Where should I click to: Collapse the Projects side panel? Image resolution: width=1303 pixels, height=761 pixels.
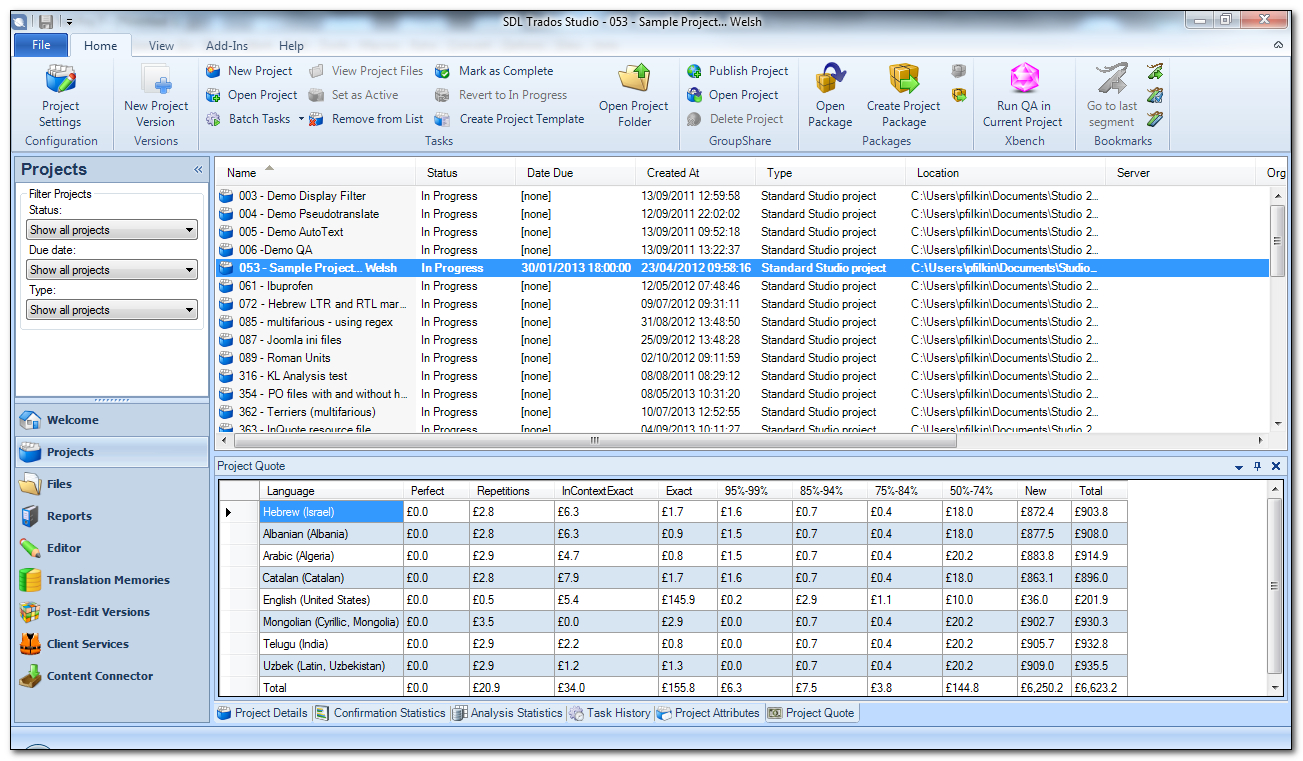(198, 170)
